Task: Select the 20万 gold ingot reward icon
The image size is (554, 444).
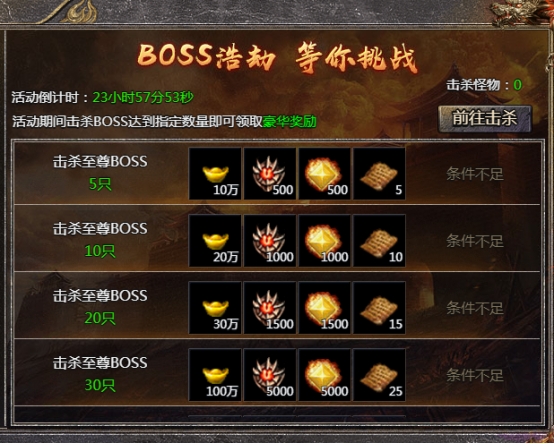Action: [x=215, y=241]
